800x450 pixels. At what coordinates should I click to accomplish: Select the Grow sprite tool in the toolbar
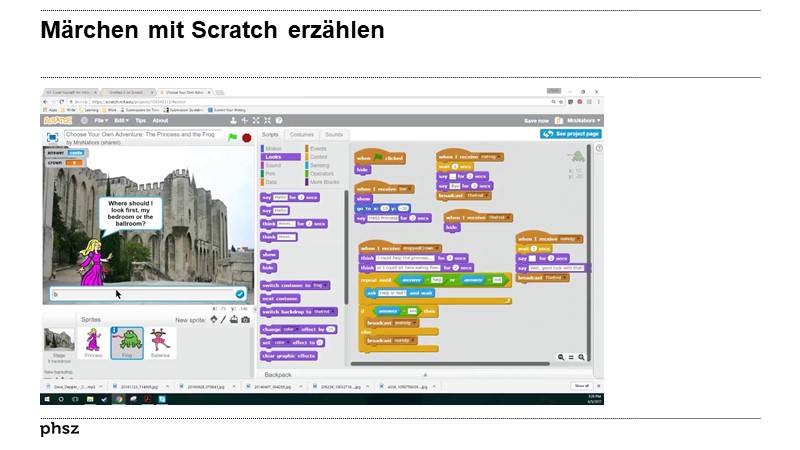pyautogui.click(x=256, y=120)
